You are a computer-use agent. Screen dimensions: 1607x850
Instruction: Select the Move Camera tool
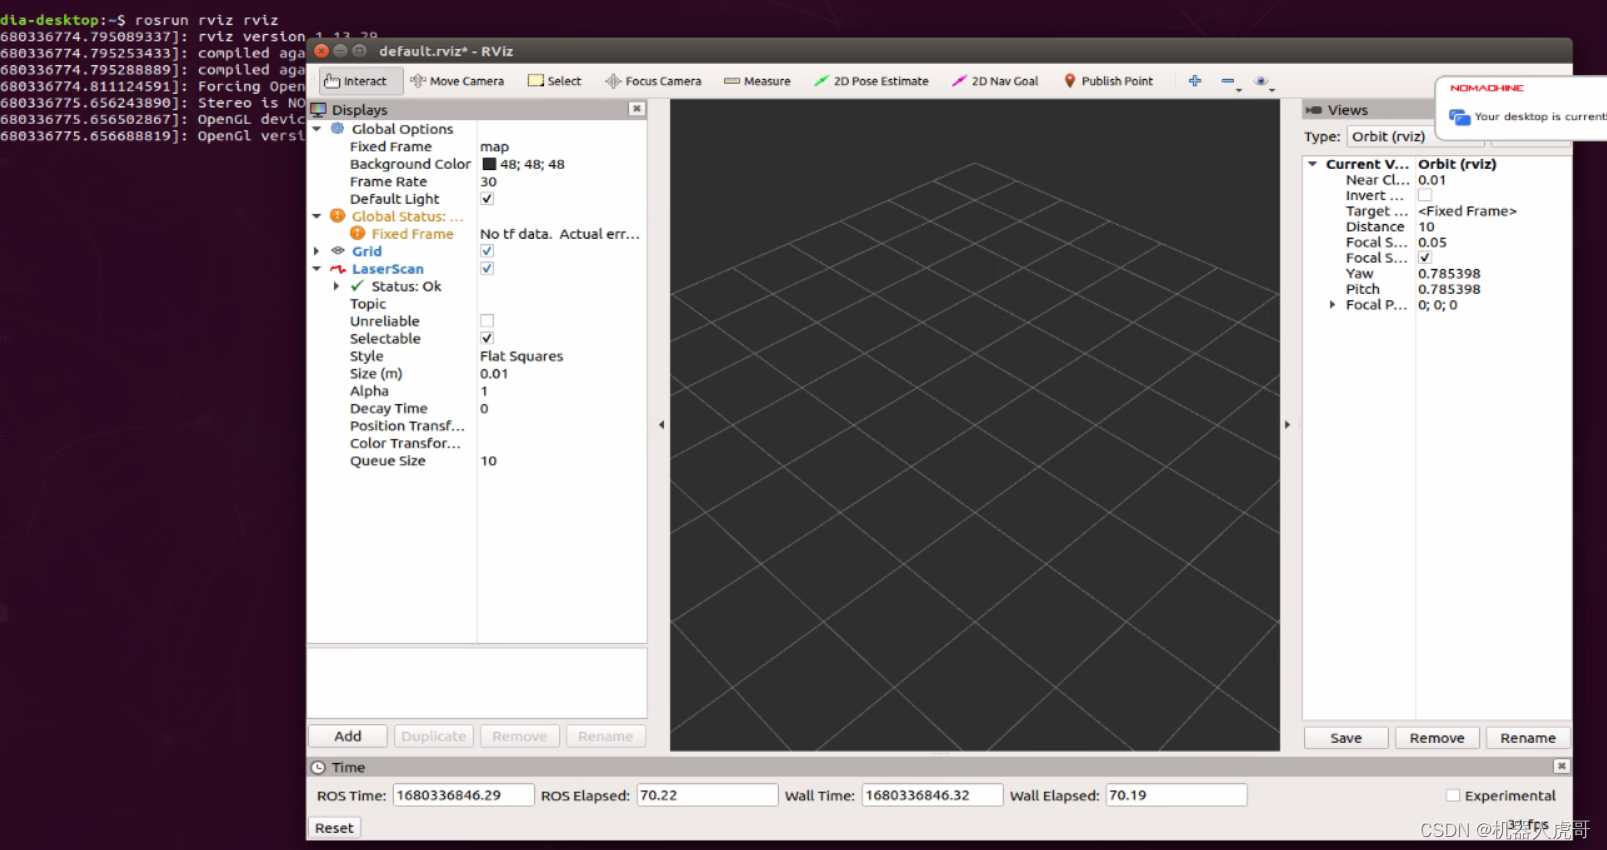[457, 81]
